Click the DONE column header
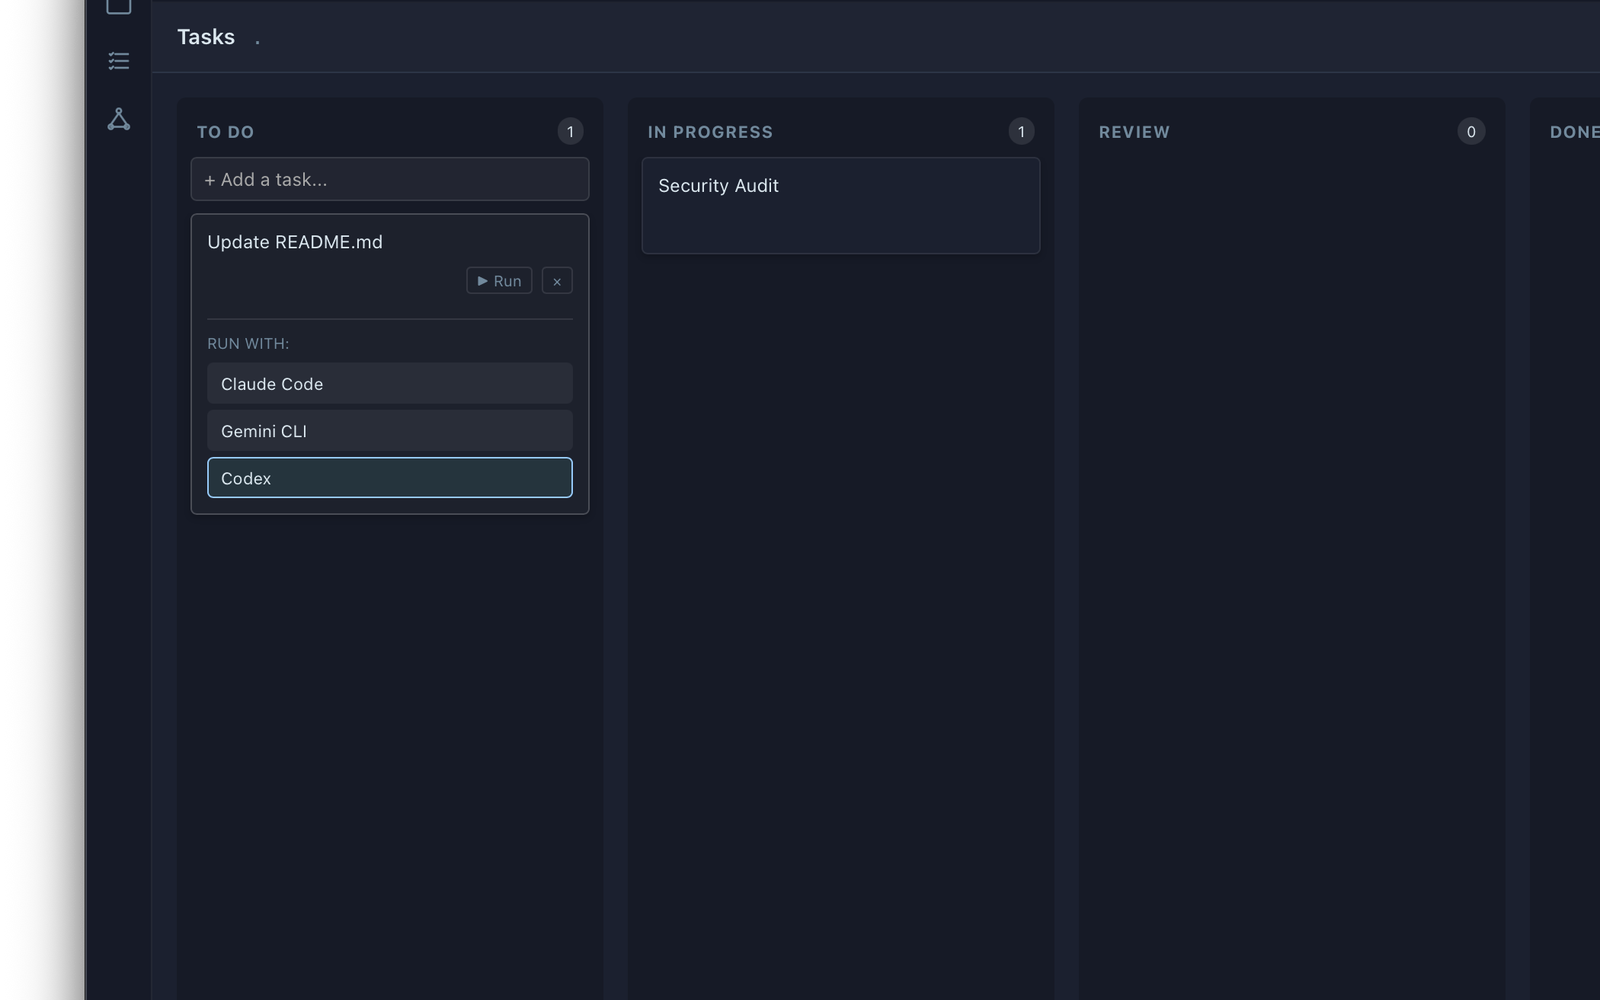This screenshot has width=1600, height=1000. (1573, 131)
